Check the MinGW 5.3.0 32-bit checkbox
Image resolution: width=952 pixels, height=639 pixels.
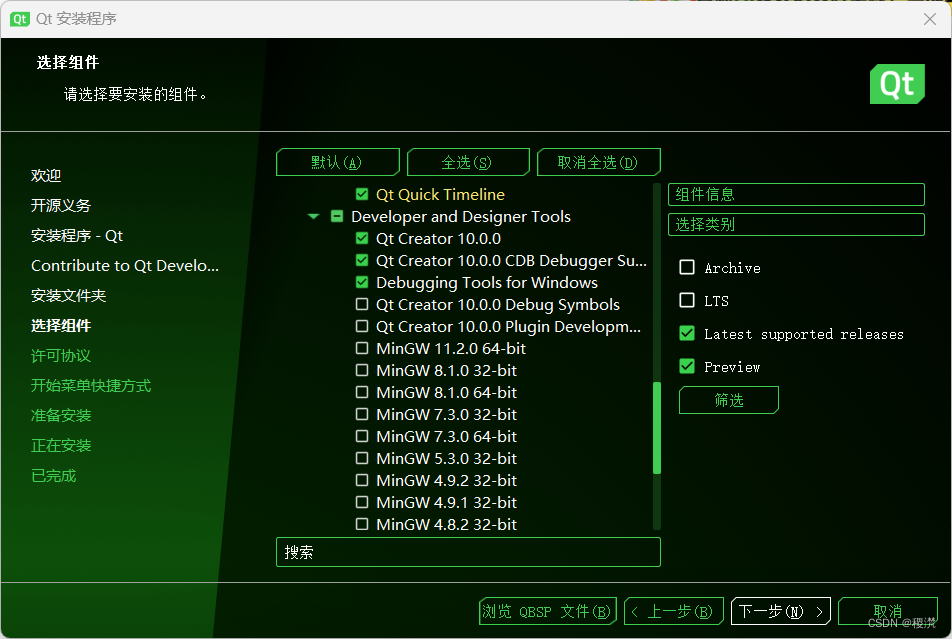pos(362,458)
